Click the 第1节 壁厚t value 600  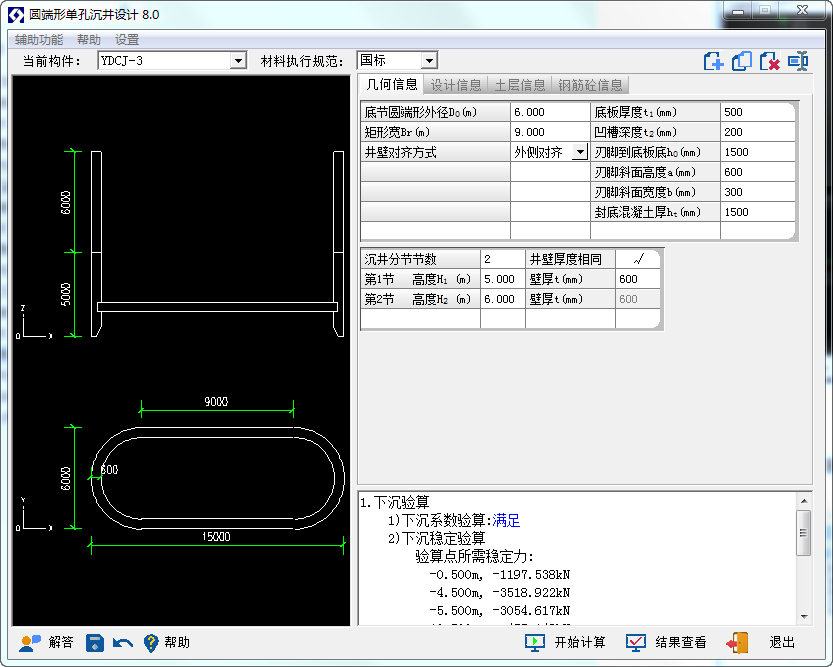pyautogui.click(x=638, y=279)
